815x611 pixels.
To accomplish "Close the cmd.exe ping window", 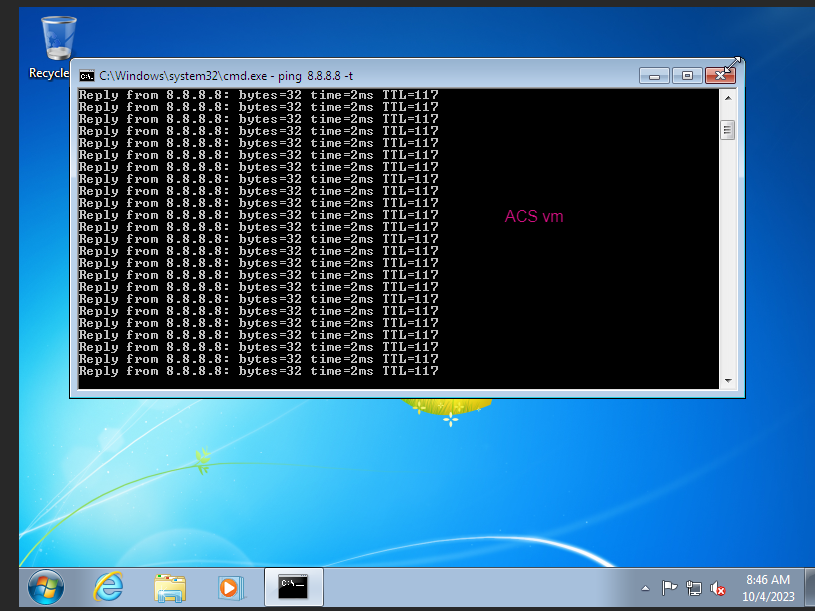I will coord(720,76).
